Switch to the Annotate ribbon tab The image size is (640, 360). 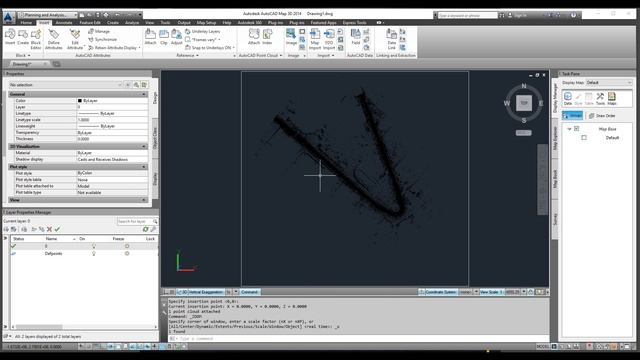click(64, 23)
